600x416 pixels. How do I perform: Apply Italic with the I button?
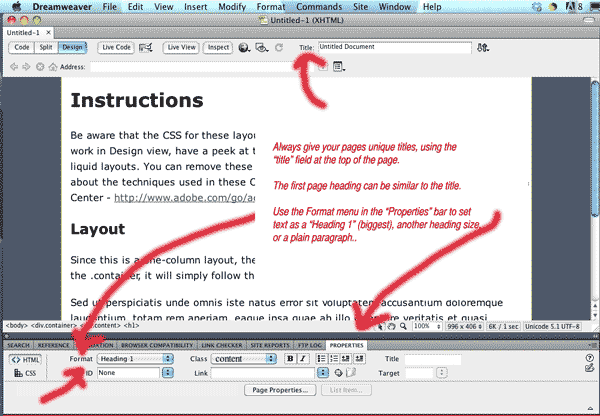[303, 359]
